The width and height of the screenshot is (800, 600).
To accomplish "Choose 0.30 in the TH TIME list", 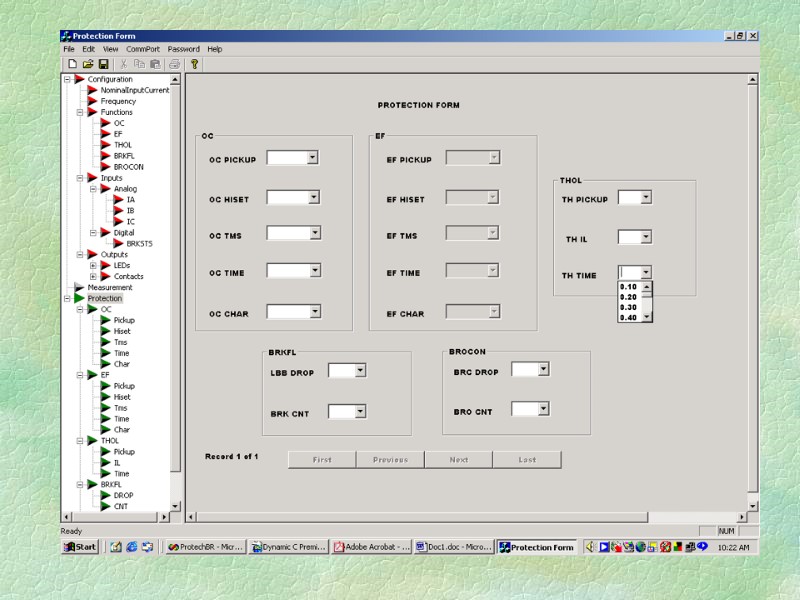I will tap(629, 307).
